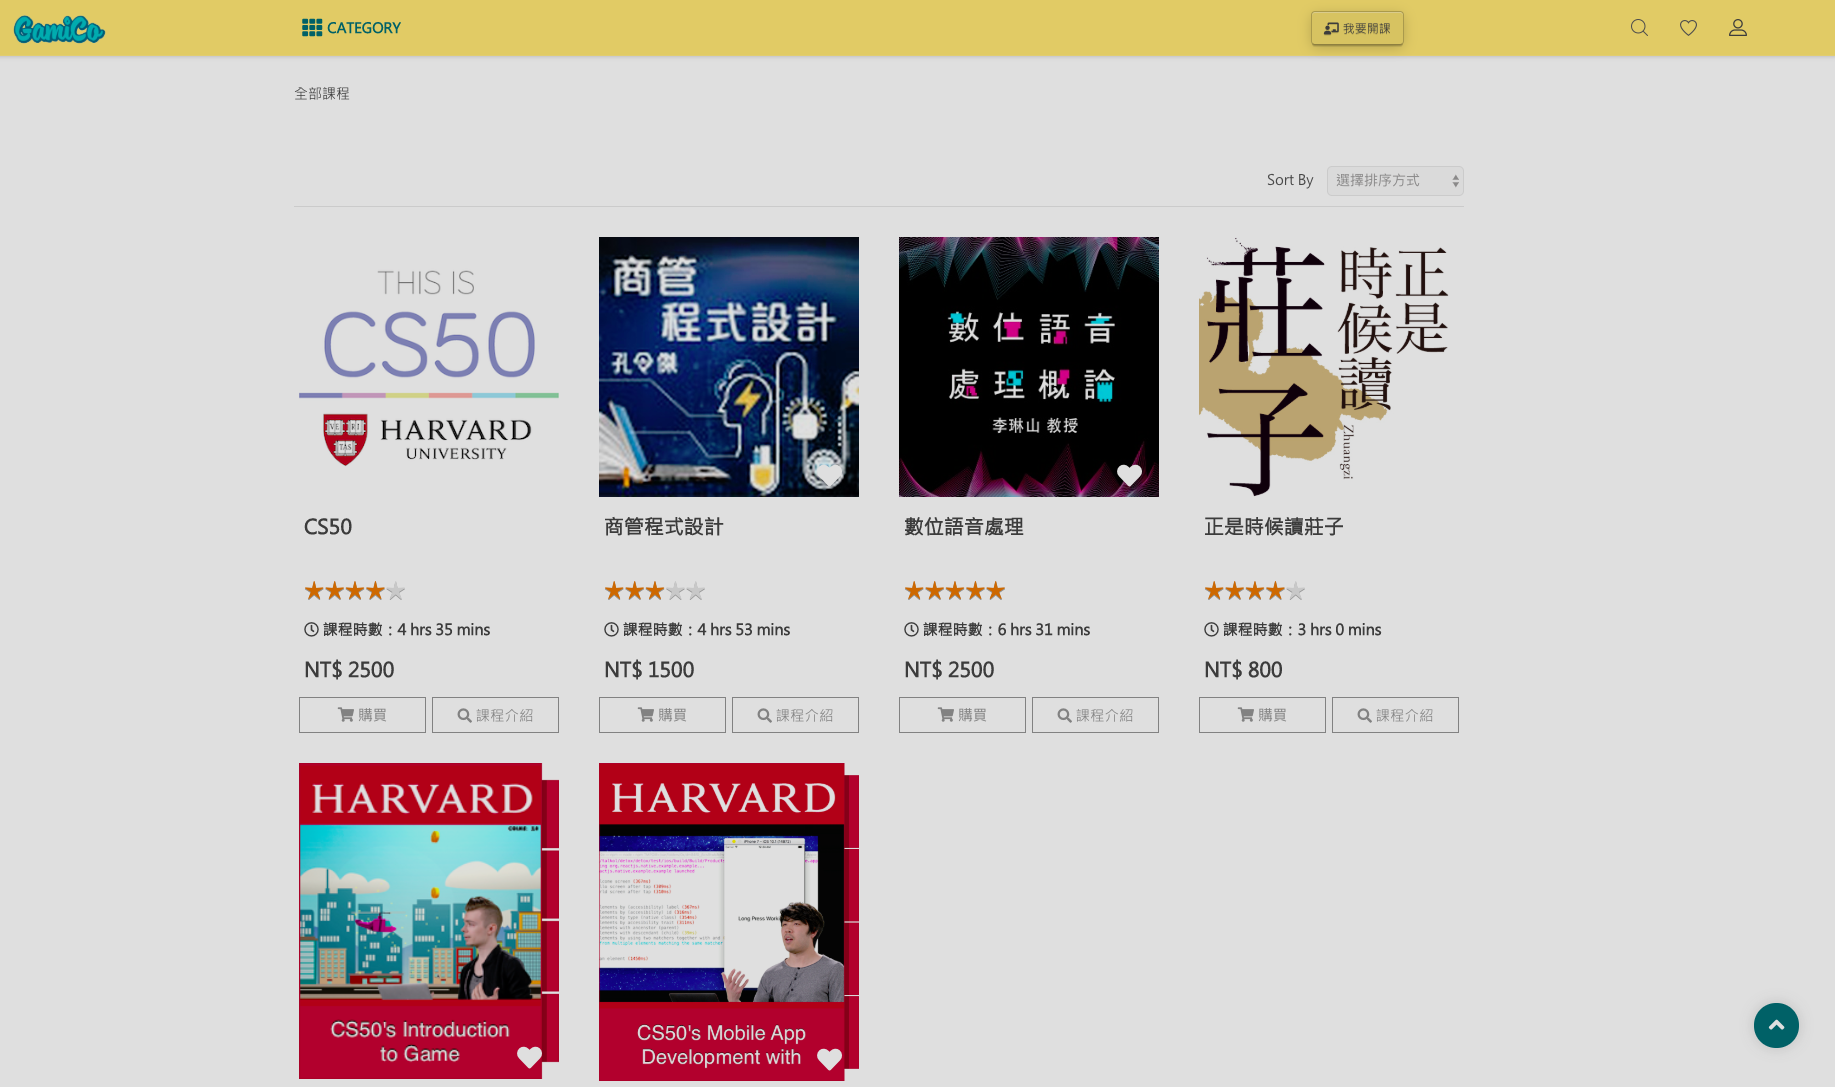Toggle favorite heart on 商管程式設計 thumbnail
The width and height of the screenshot is (1835, 1087).
829,475
